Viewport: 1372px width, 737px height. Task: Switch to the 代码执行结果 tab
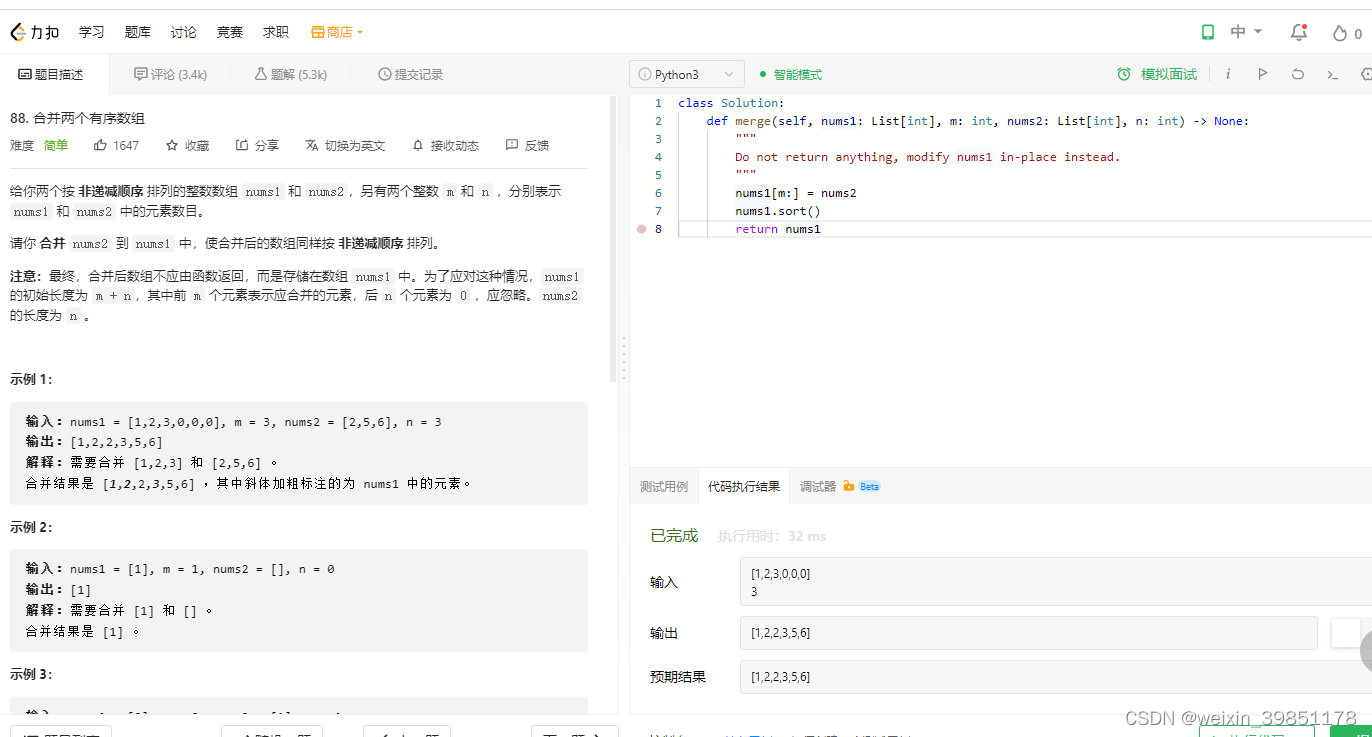(x=744, y=486)
